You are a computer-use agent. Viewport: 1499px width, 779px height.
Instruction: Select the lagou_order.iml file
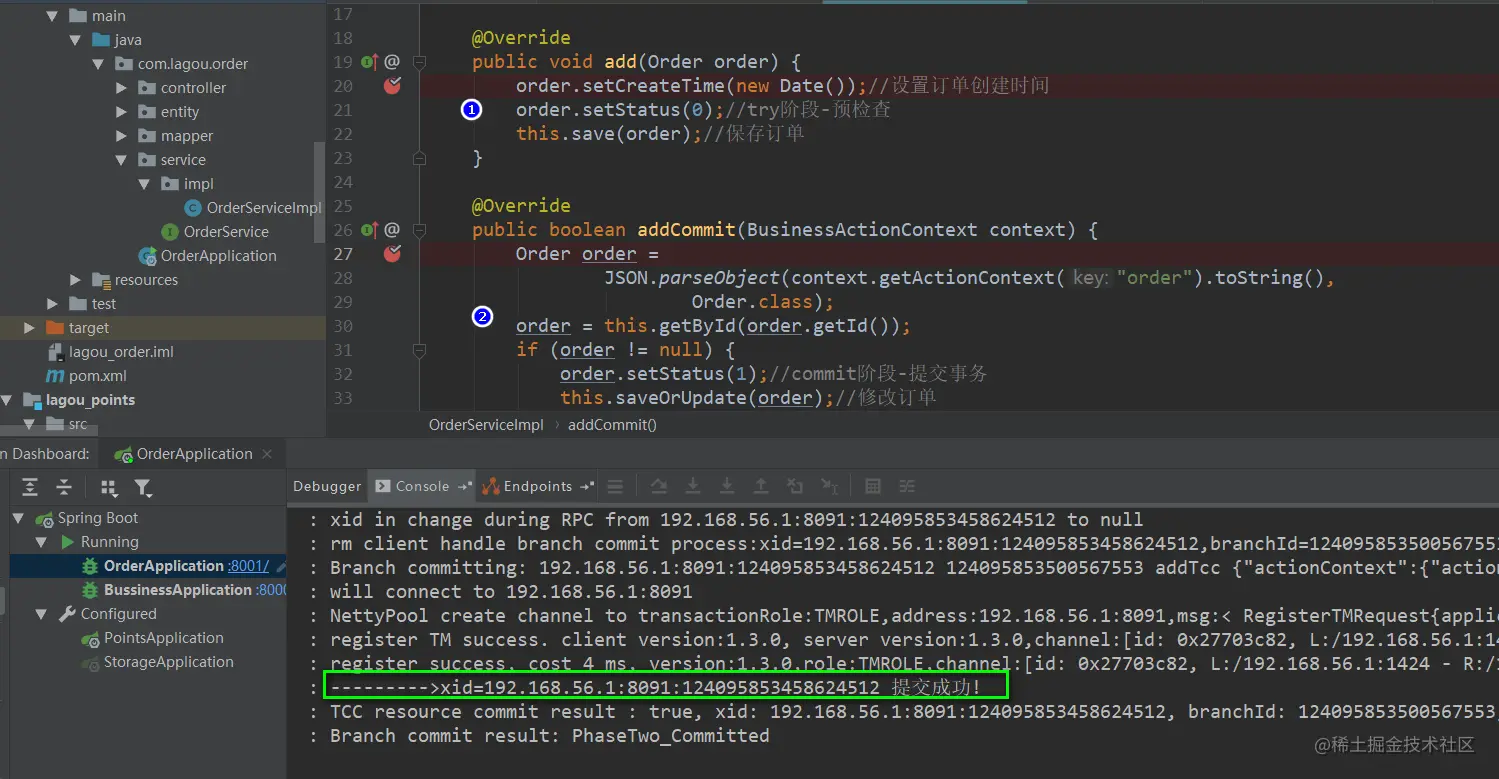click(121, 352)
